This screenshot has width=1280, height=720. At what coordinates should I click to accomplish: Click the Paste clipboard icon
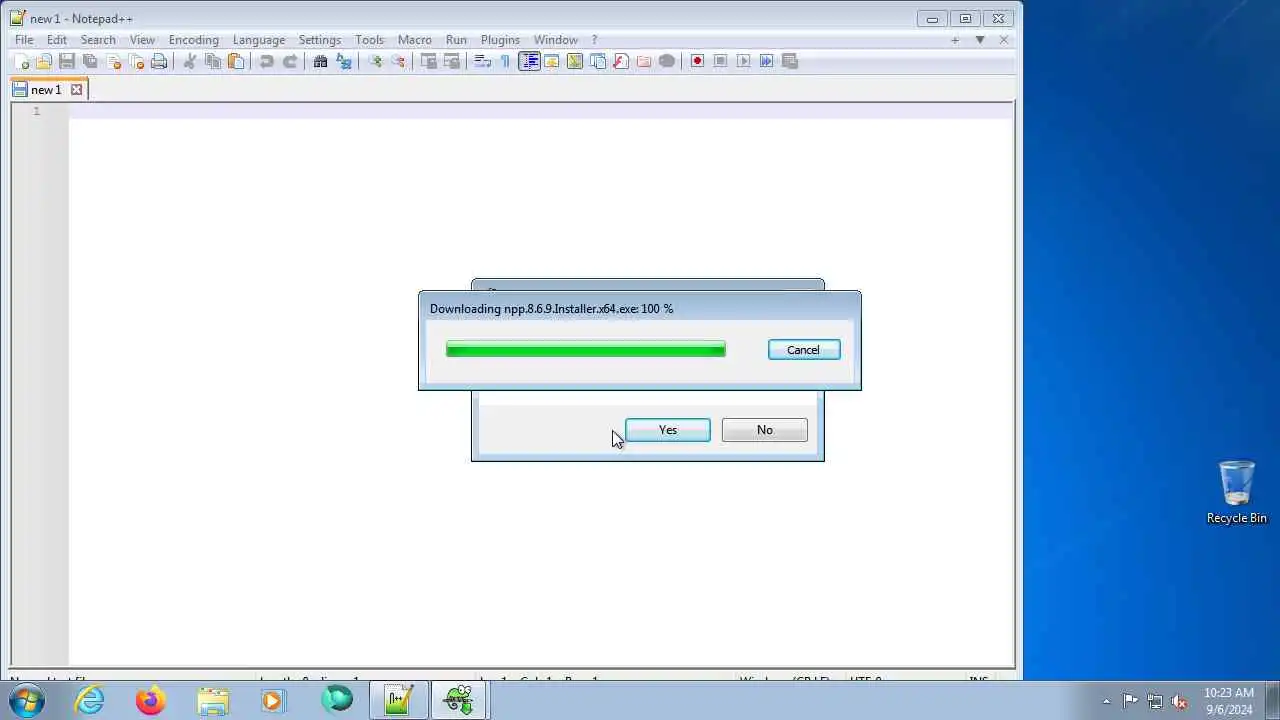click(236, 61)
